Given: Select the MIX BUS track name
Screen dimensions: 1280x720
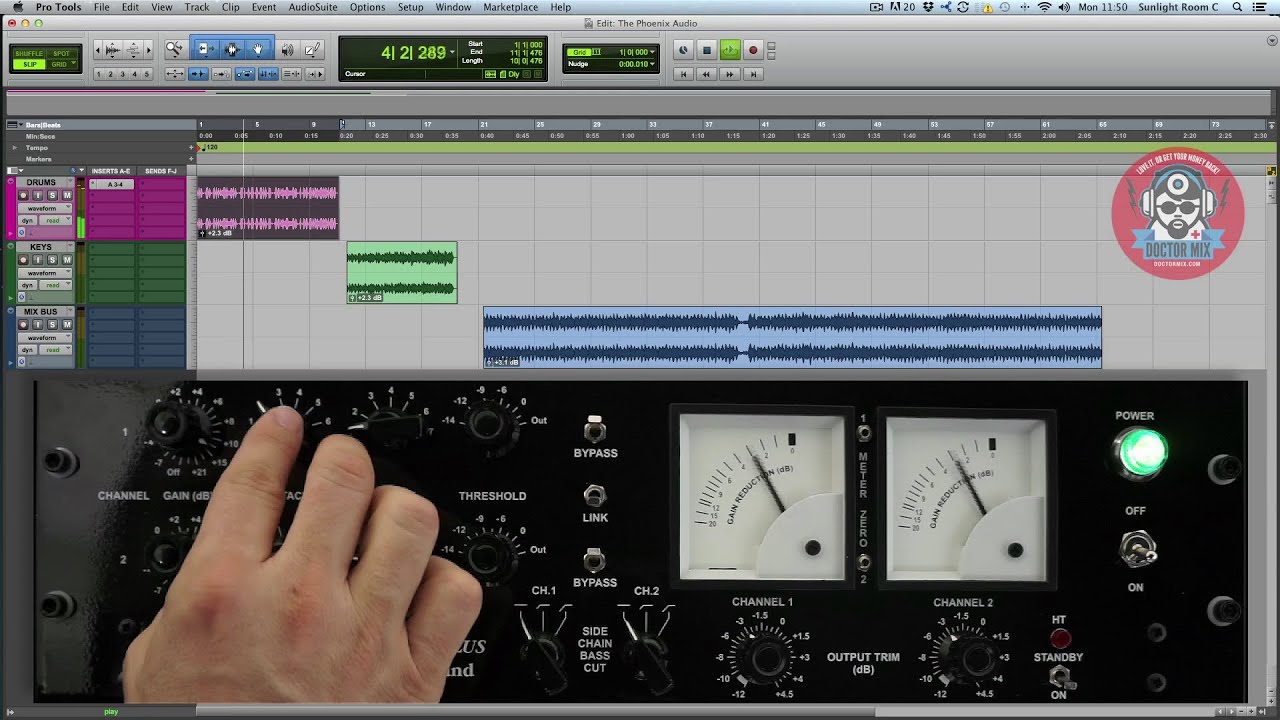Looking at the screenshot, I should (41, 312).
